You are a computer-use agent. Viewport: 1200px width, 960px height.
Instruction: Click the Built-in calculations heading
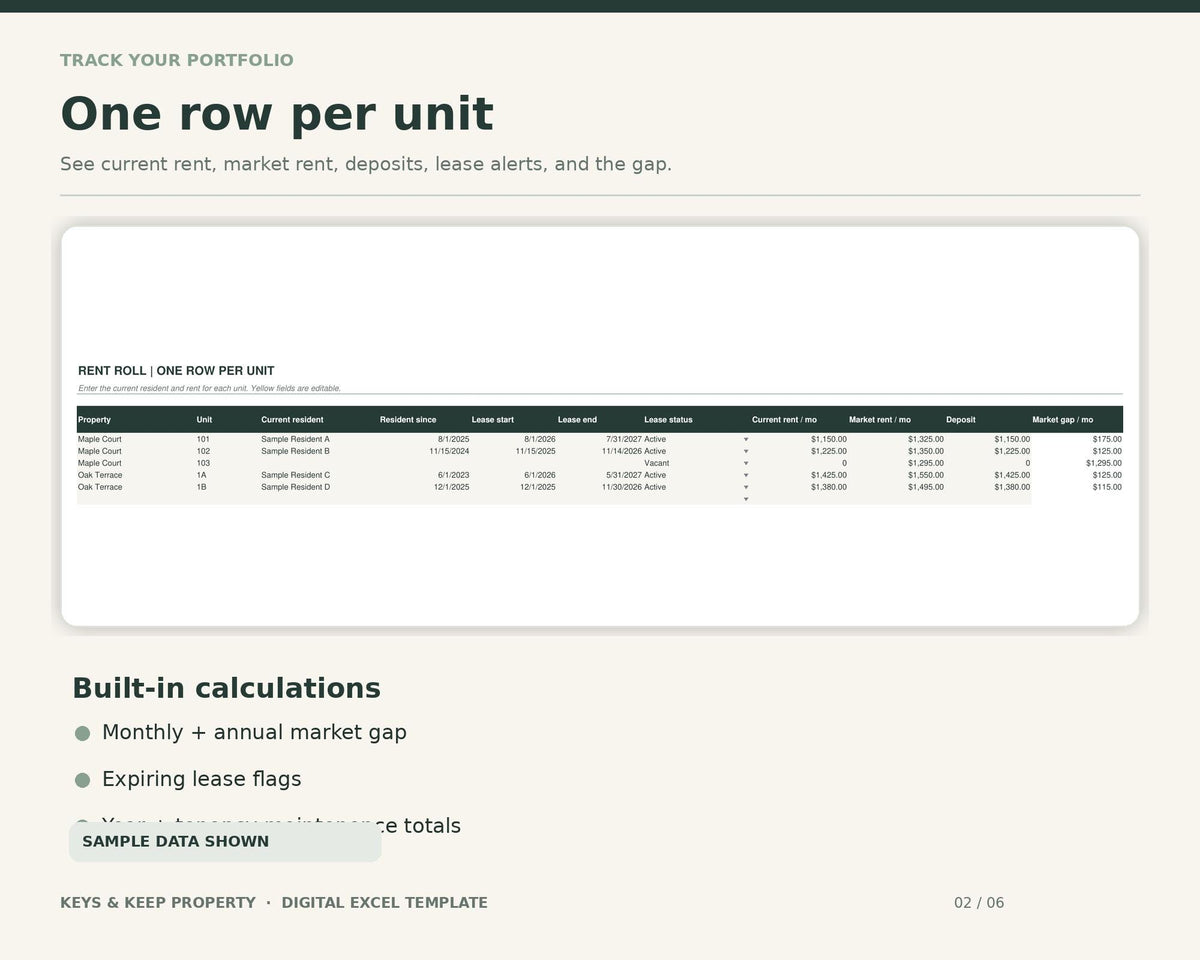226,688
